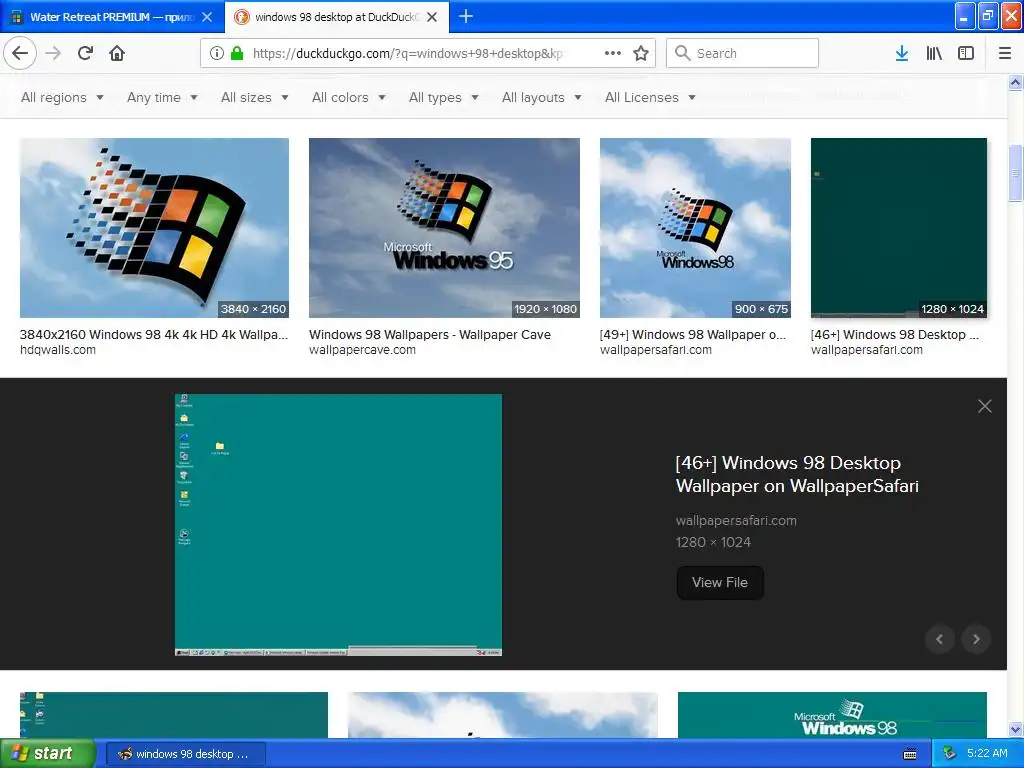Click the dark teal 1280 × 1024 thumbnail

tap(899, 228)
